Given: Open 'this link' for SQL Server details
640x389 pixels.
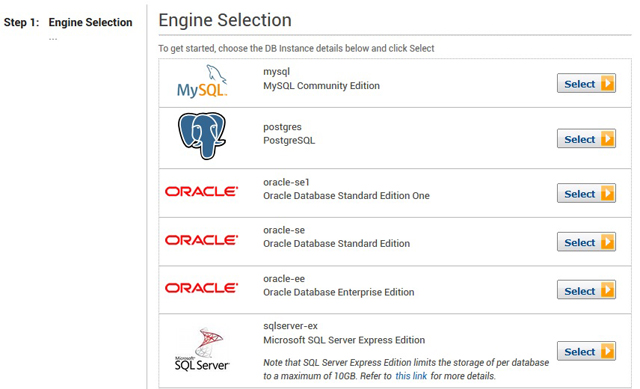Looking at the screenshot, I should click(x=411, y=376).
